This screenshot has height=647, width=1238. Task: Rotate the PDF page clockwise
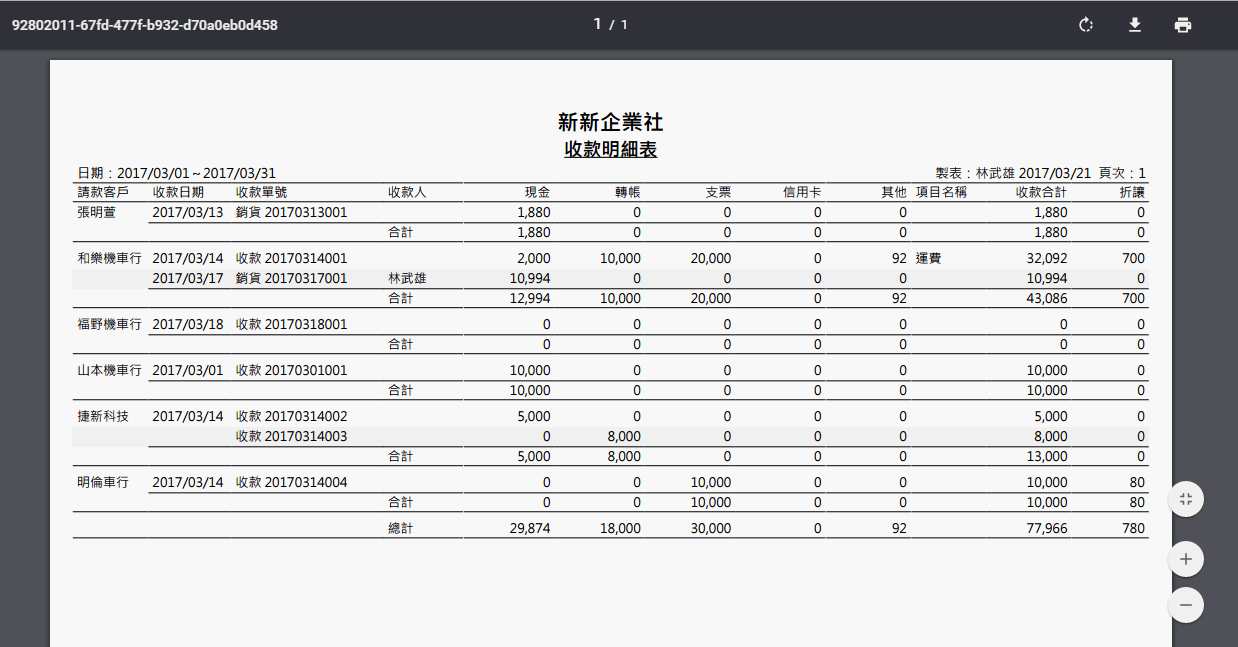(x=1086, y=25)
